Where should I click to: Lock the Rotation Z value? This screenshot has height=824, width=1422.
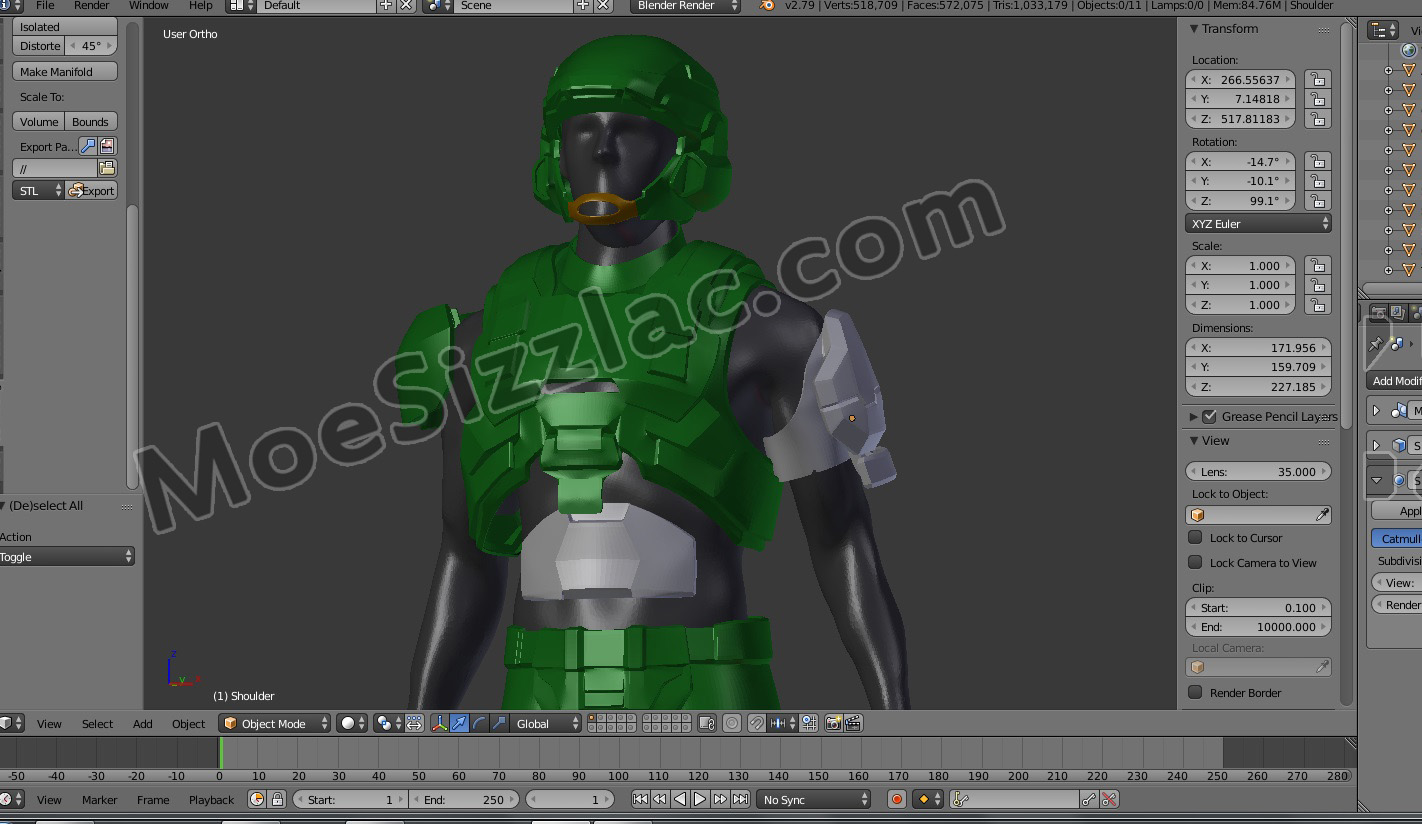pos(1318,200)
